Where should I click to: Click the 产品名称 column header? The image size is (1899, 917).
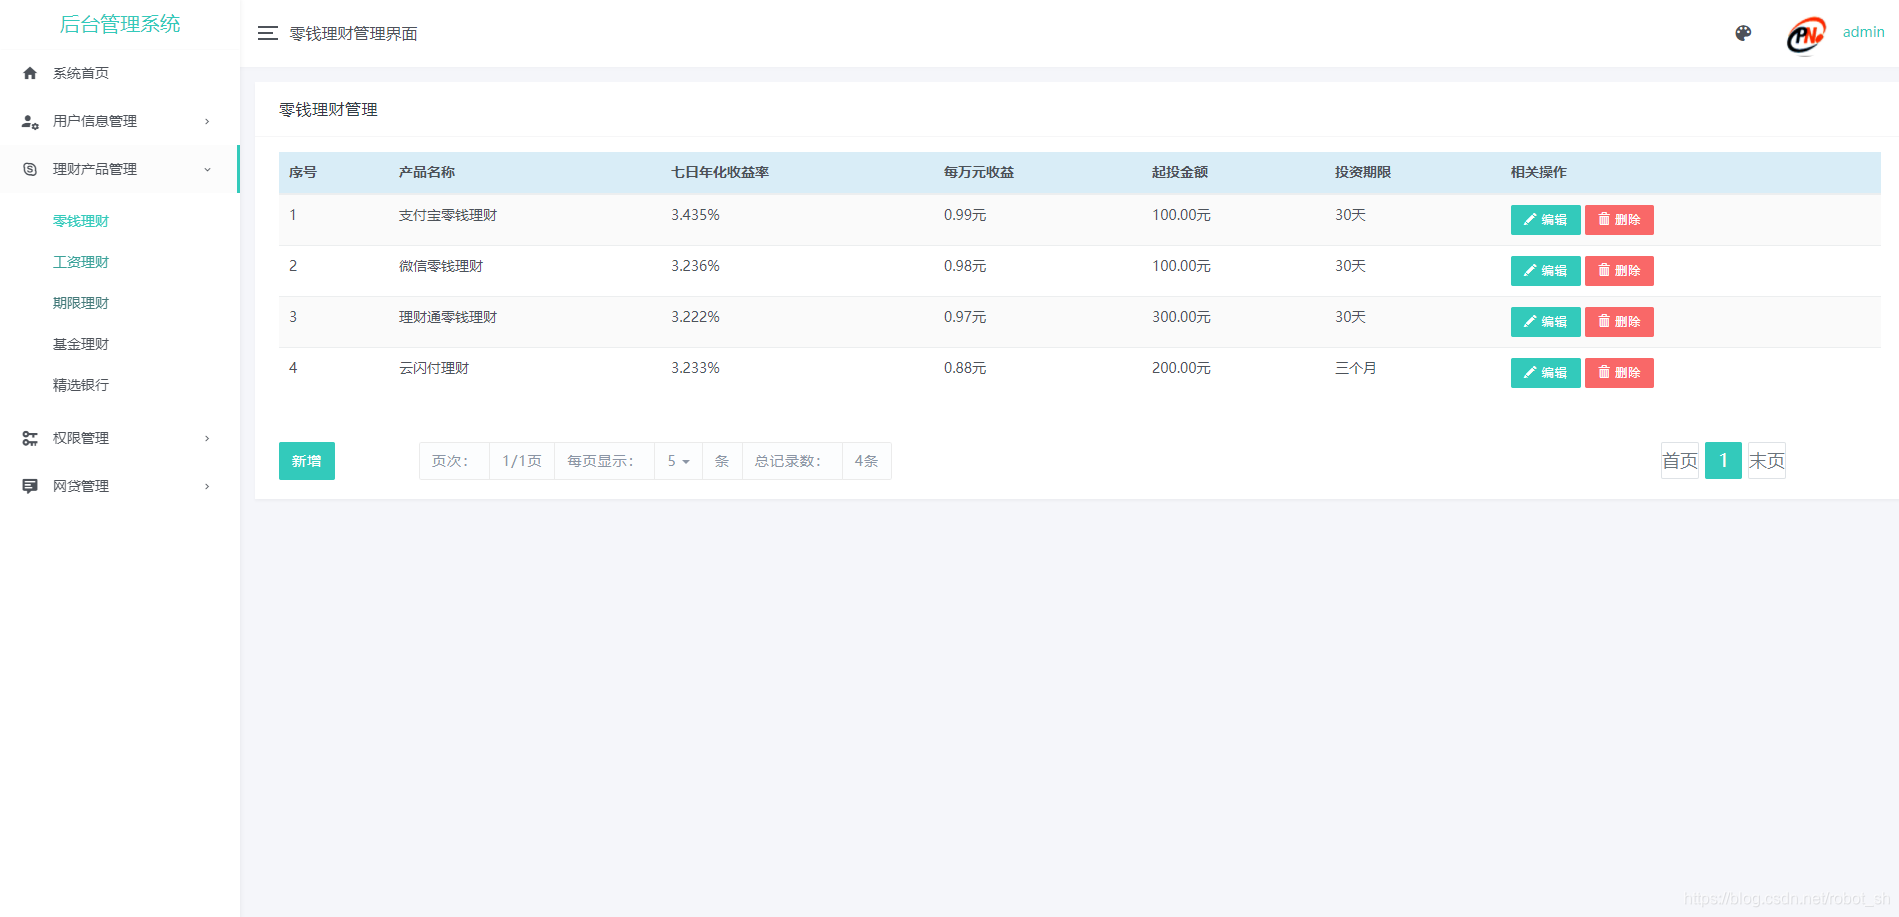click(x=427, y=172)
